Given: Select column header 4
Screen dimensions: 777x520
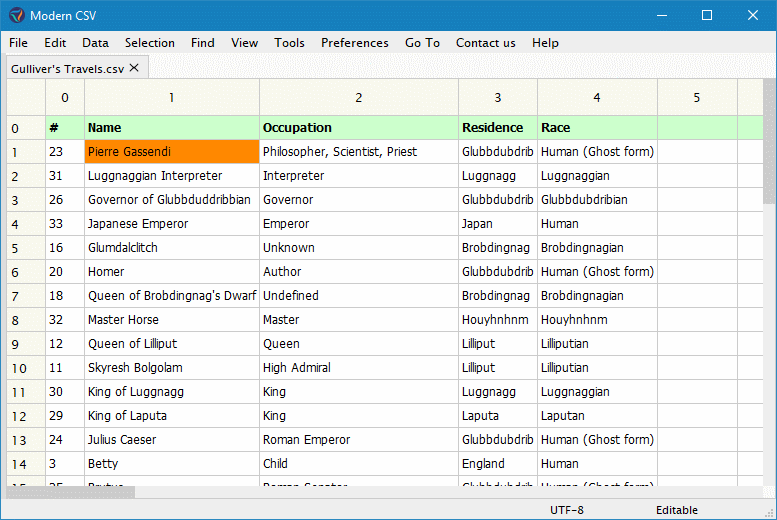Looking at the screenshot, I should point(596,98).
